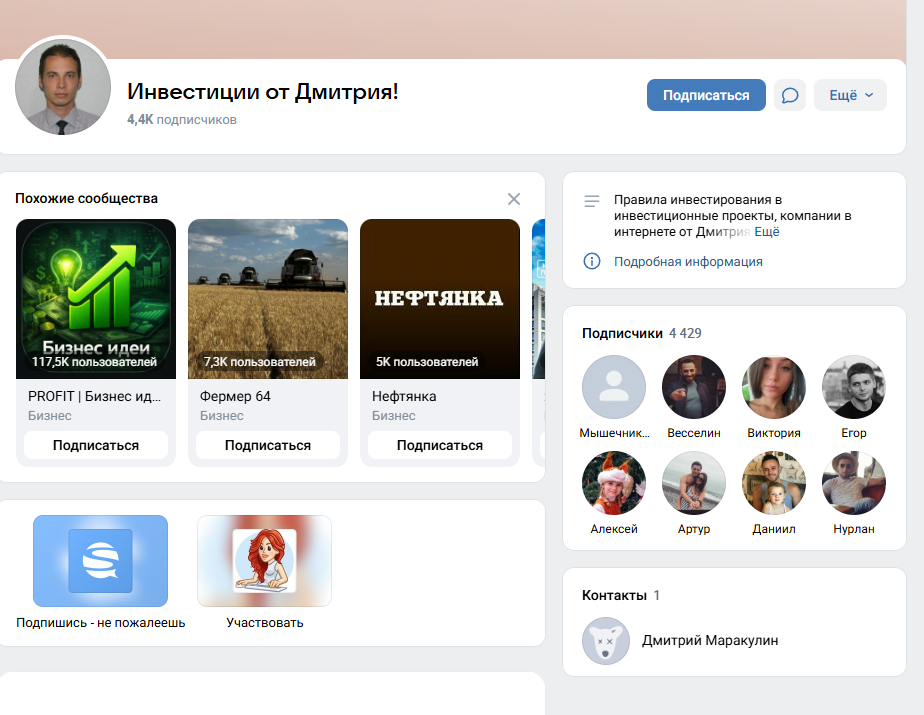Screen dimensions: 924x715
Task: View subscriber Виктория's profile photo
Action: (774, 386)
